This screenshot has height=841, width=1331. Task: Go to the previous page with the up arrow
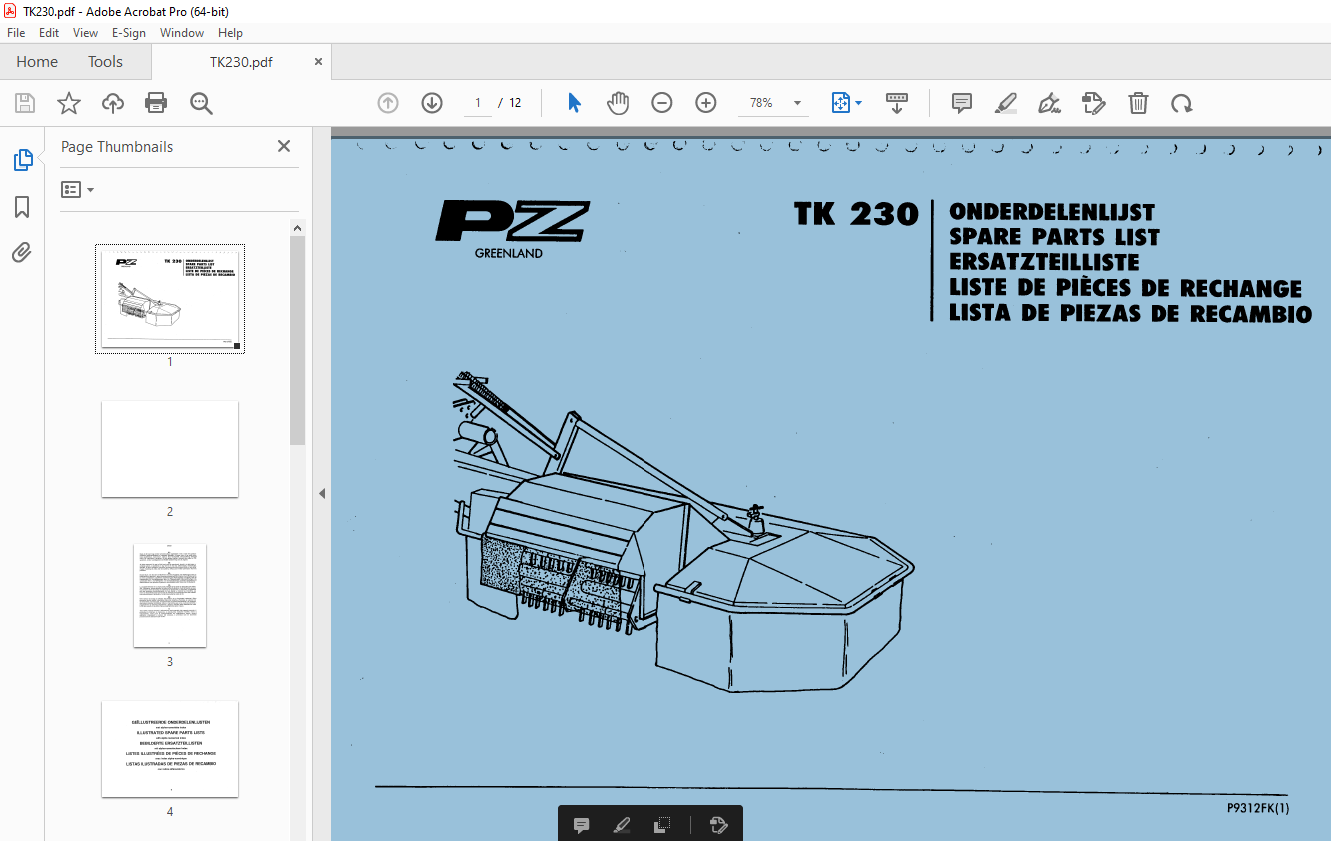tap(388, 103)
